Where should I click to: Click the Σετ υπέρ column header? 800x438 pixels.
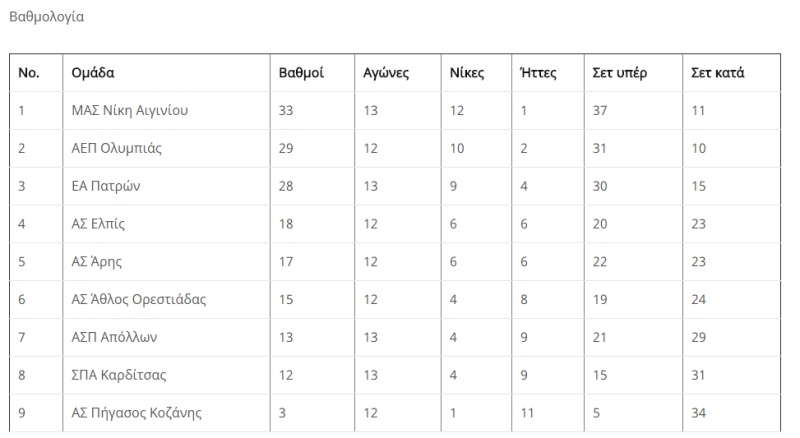point(619,73)
